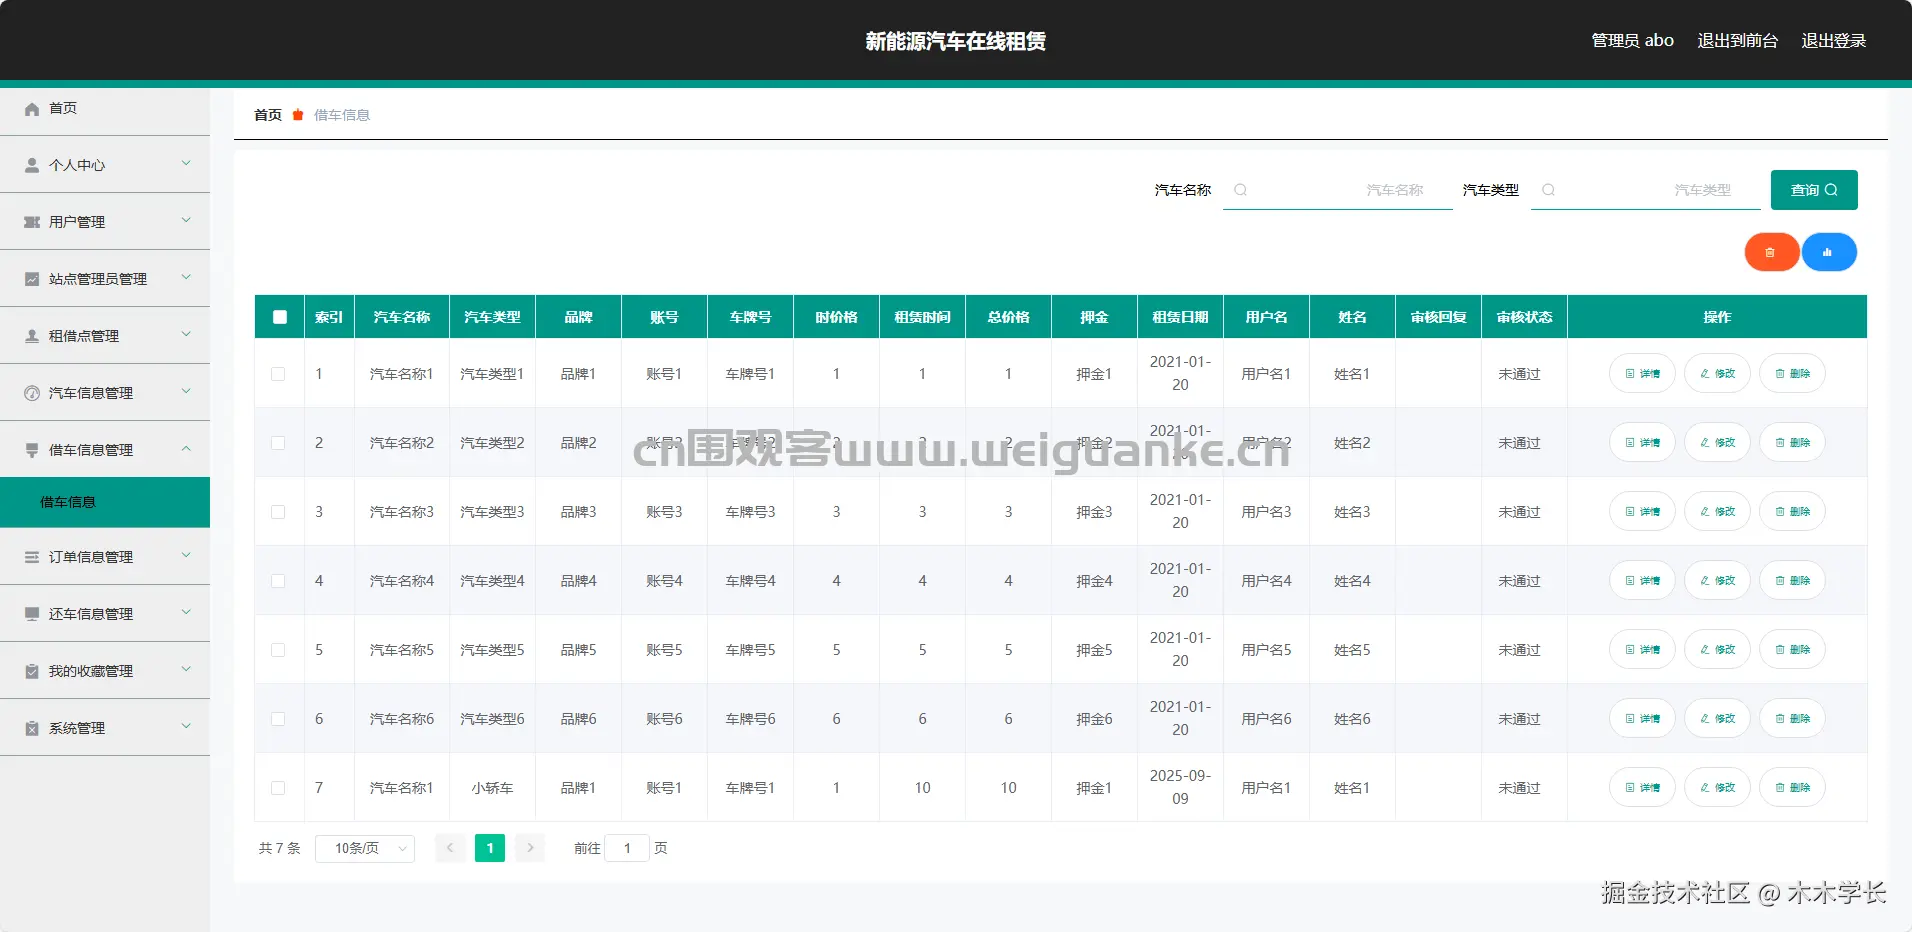
Task: Expand the 租借点管理 chevron
Action: (x=186, y=334)
